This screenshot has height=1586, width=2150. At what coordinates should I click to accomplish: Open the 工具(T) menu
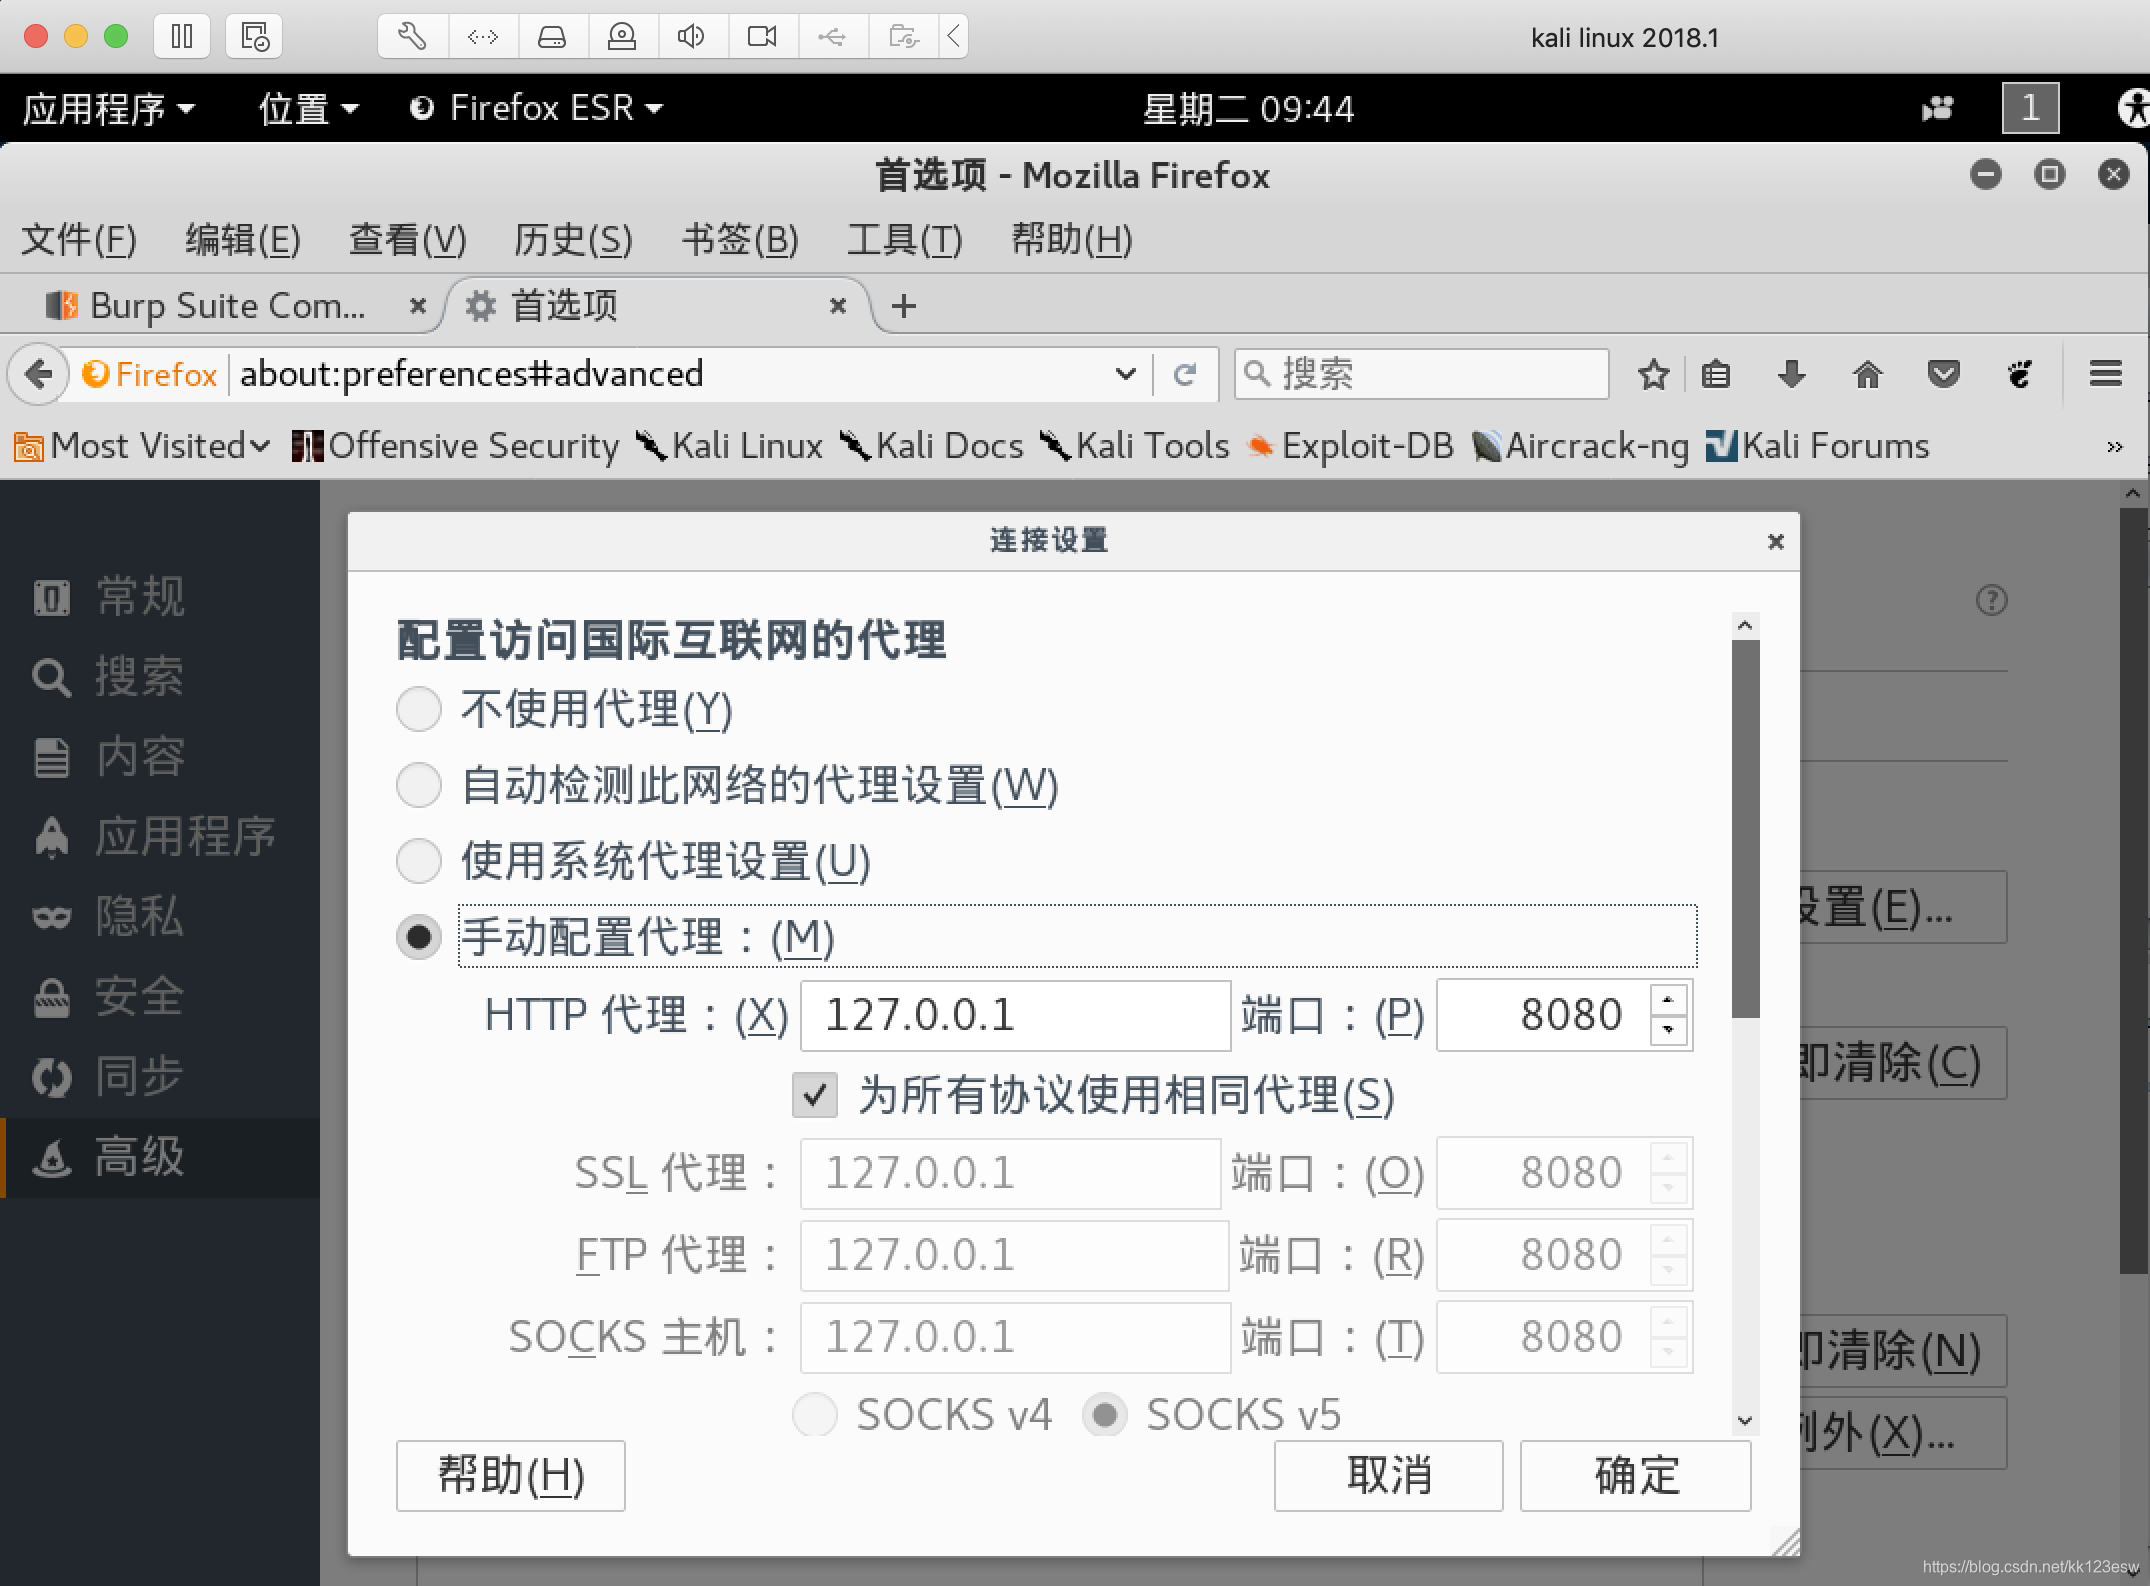pos(904,240)
